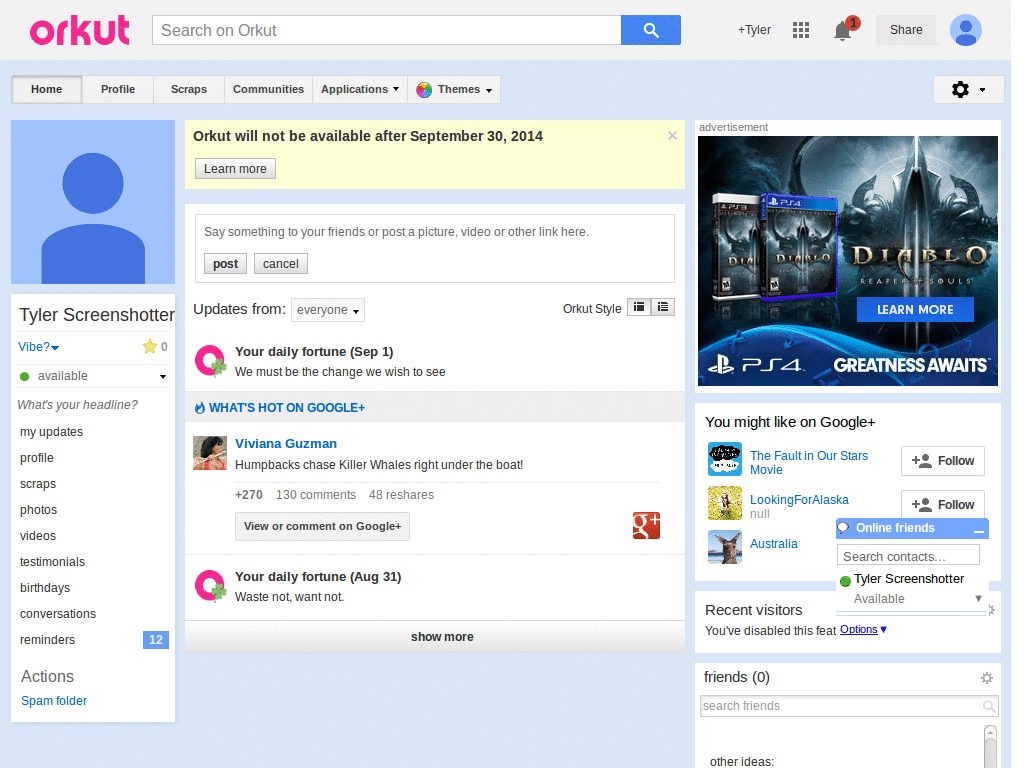This screenshot has width=1024, height=768.
Task: Click the search friends magnifier icon
Action: pyautogui.click(x=989, y=706)
